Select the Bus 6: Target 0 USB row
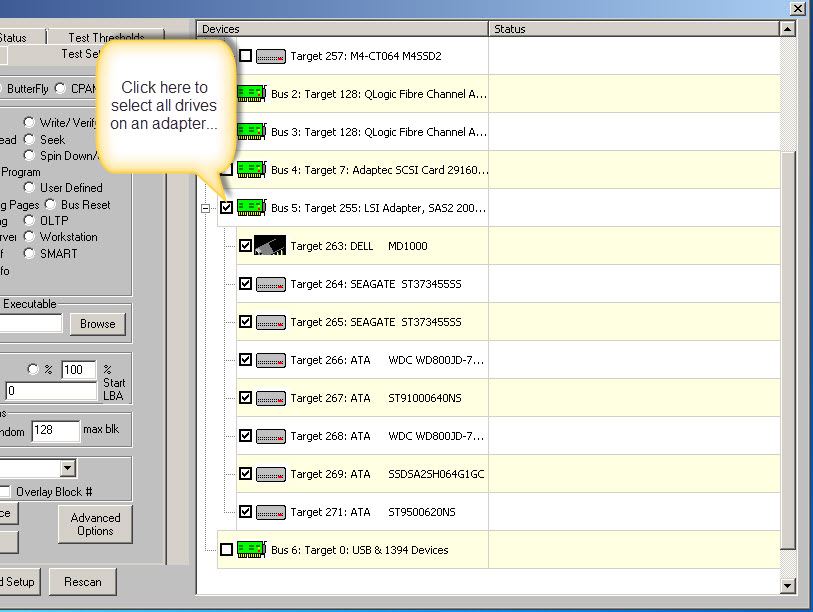 click(499, 549)
